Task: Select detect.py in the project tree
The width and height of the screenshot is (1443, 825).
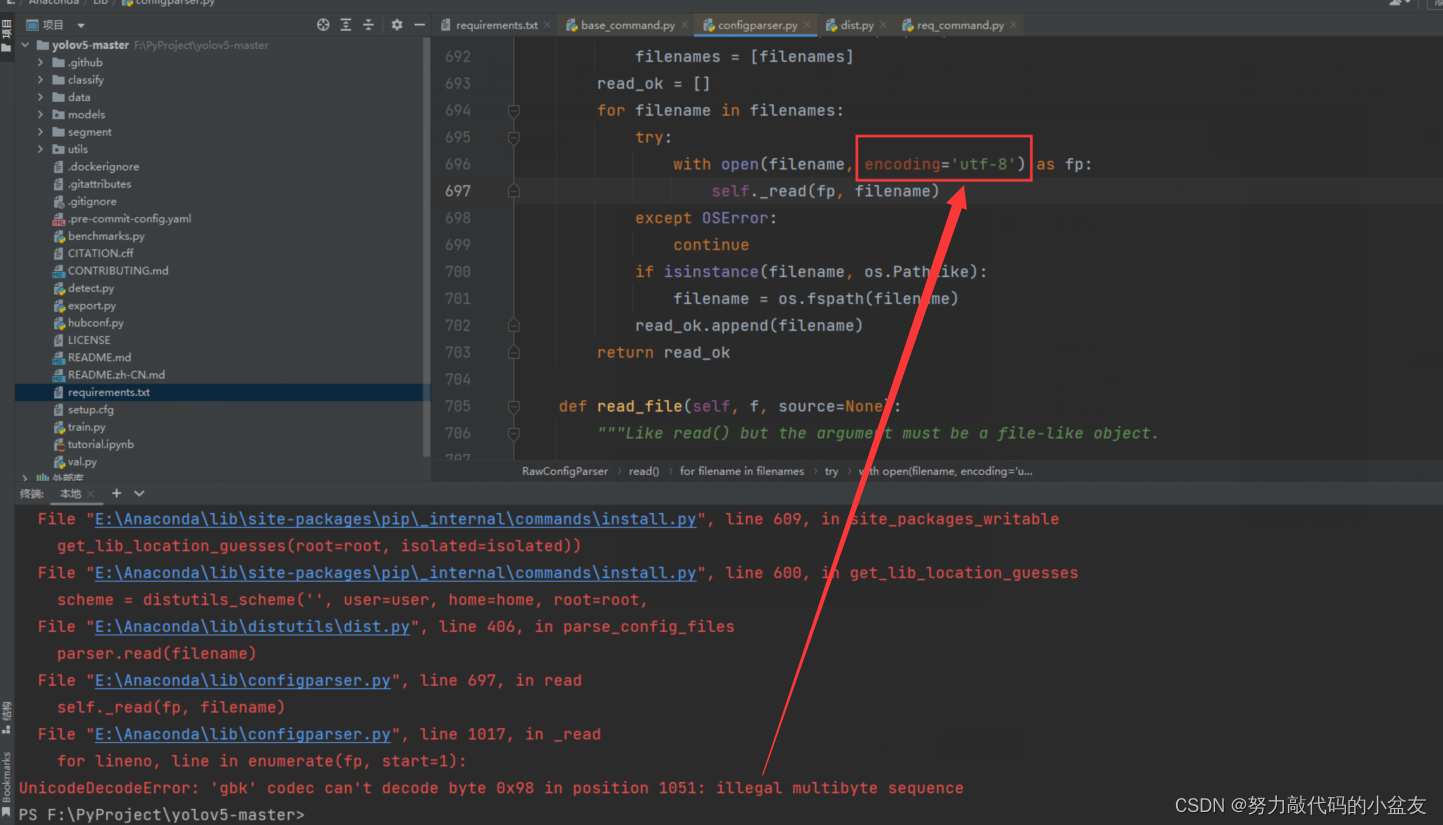Action: (90, 288)
